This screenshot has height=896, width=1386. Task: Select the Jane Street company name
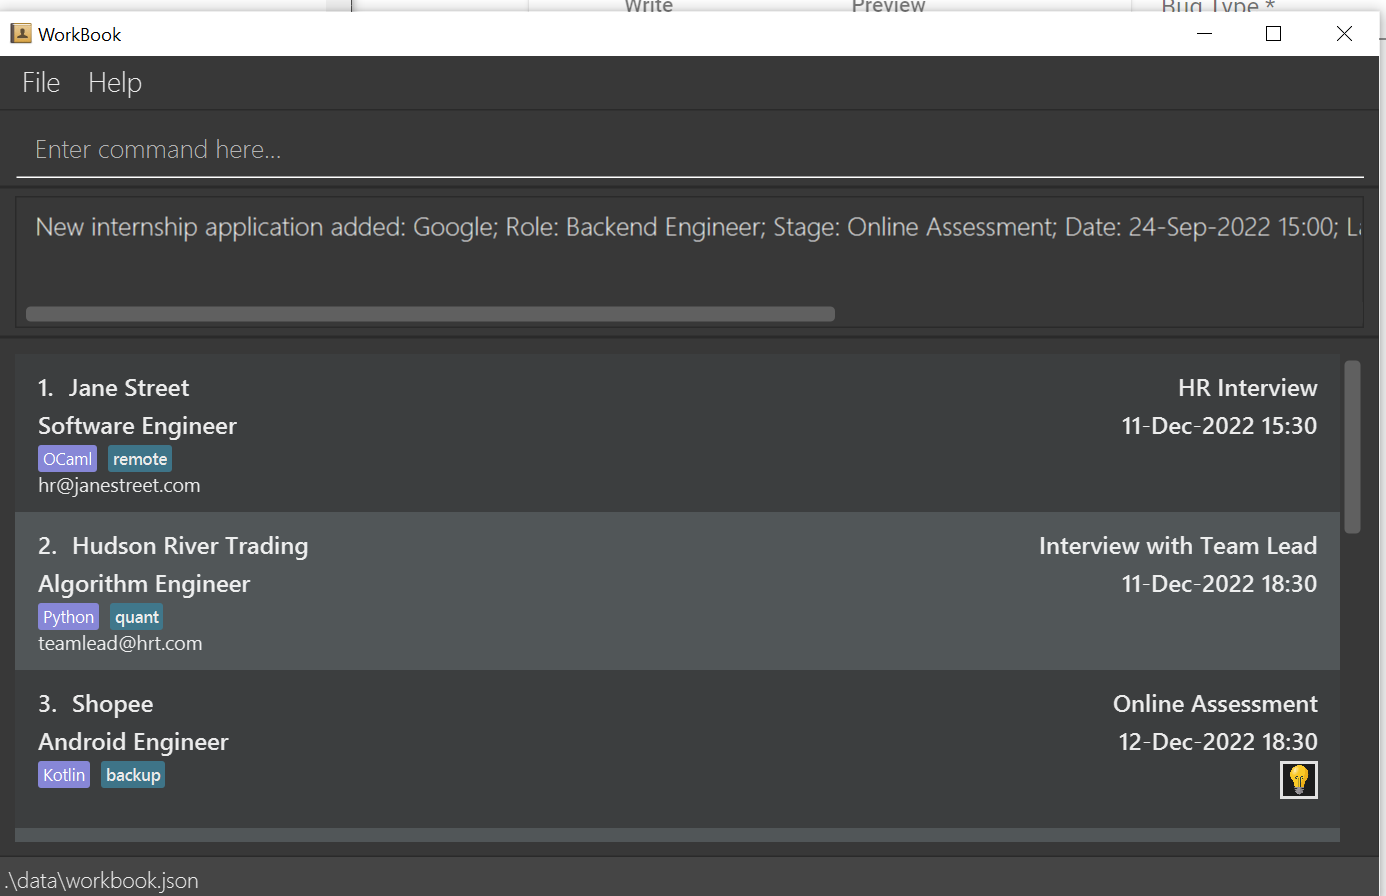129,388
